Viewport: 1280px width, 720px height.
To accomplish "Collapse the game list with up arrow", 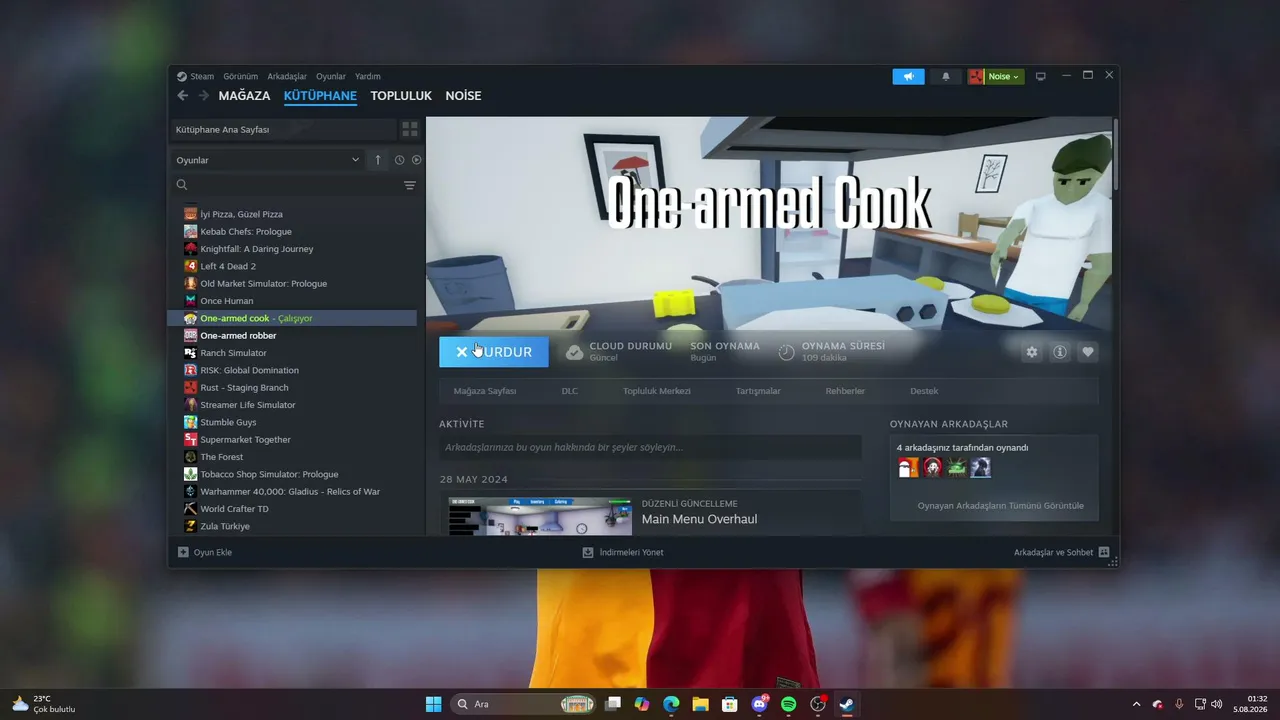I will point(378,160).
